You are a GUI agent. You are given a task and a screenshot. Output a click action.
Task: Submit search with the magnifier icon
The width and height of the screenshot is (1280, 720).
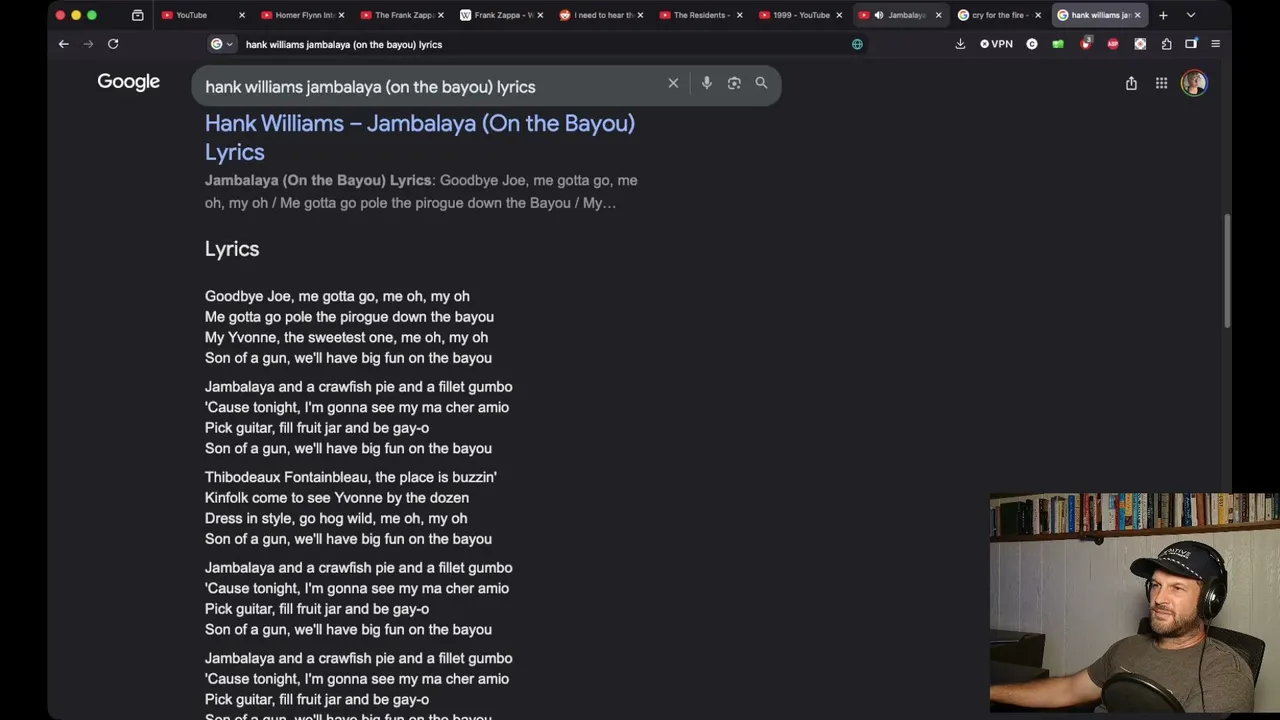click(761, 84)
